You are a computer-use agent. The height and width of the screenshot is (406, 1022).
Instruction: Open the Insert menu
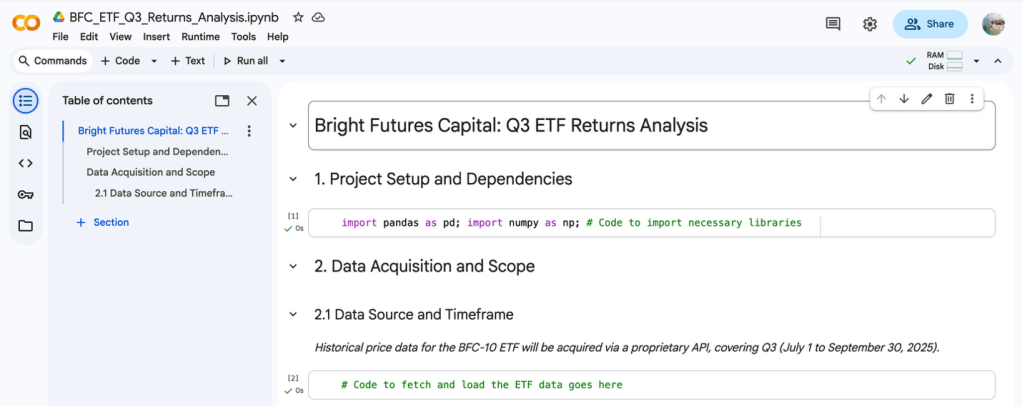coord(157,37)
